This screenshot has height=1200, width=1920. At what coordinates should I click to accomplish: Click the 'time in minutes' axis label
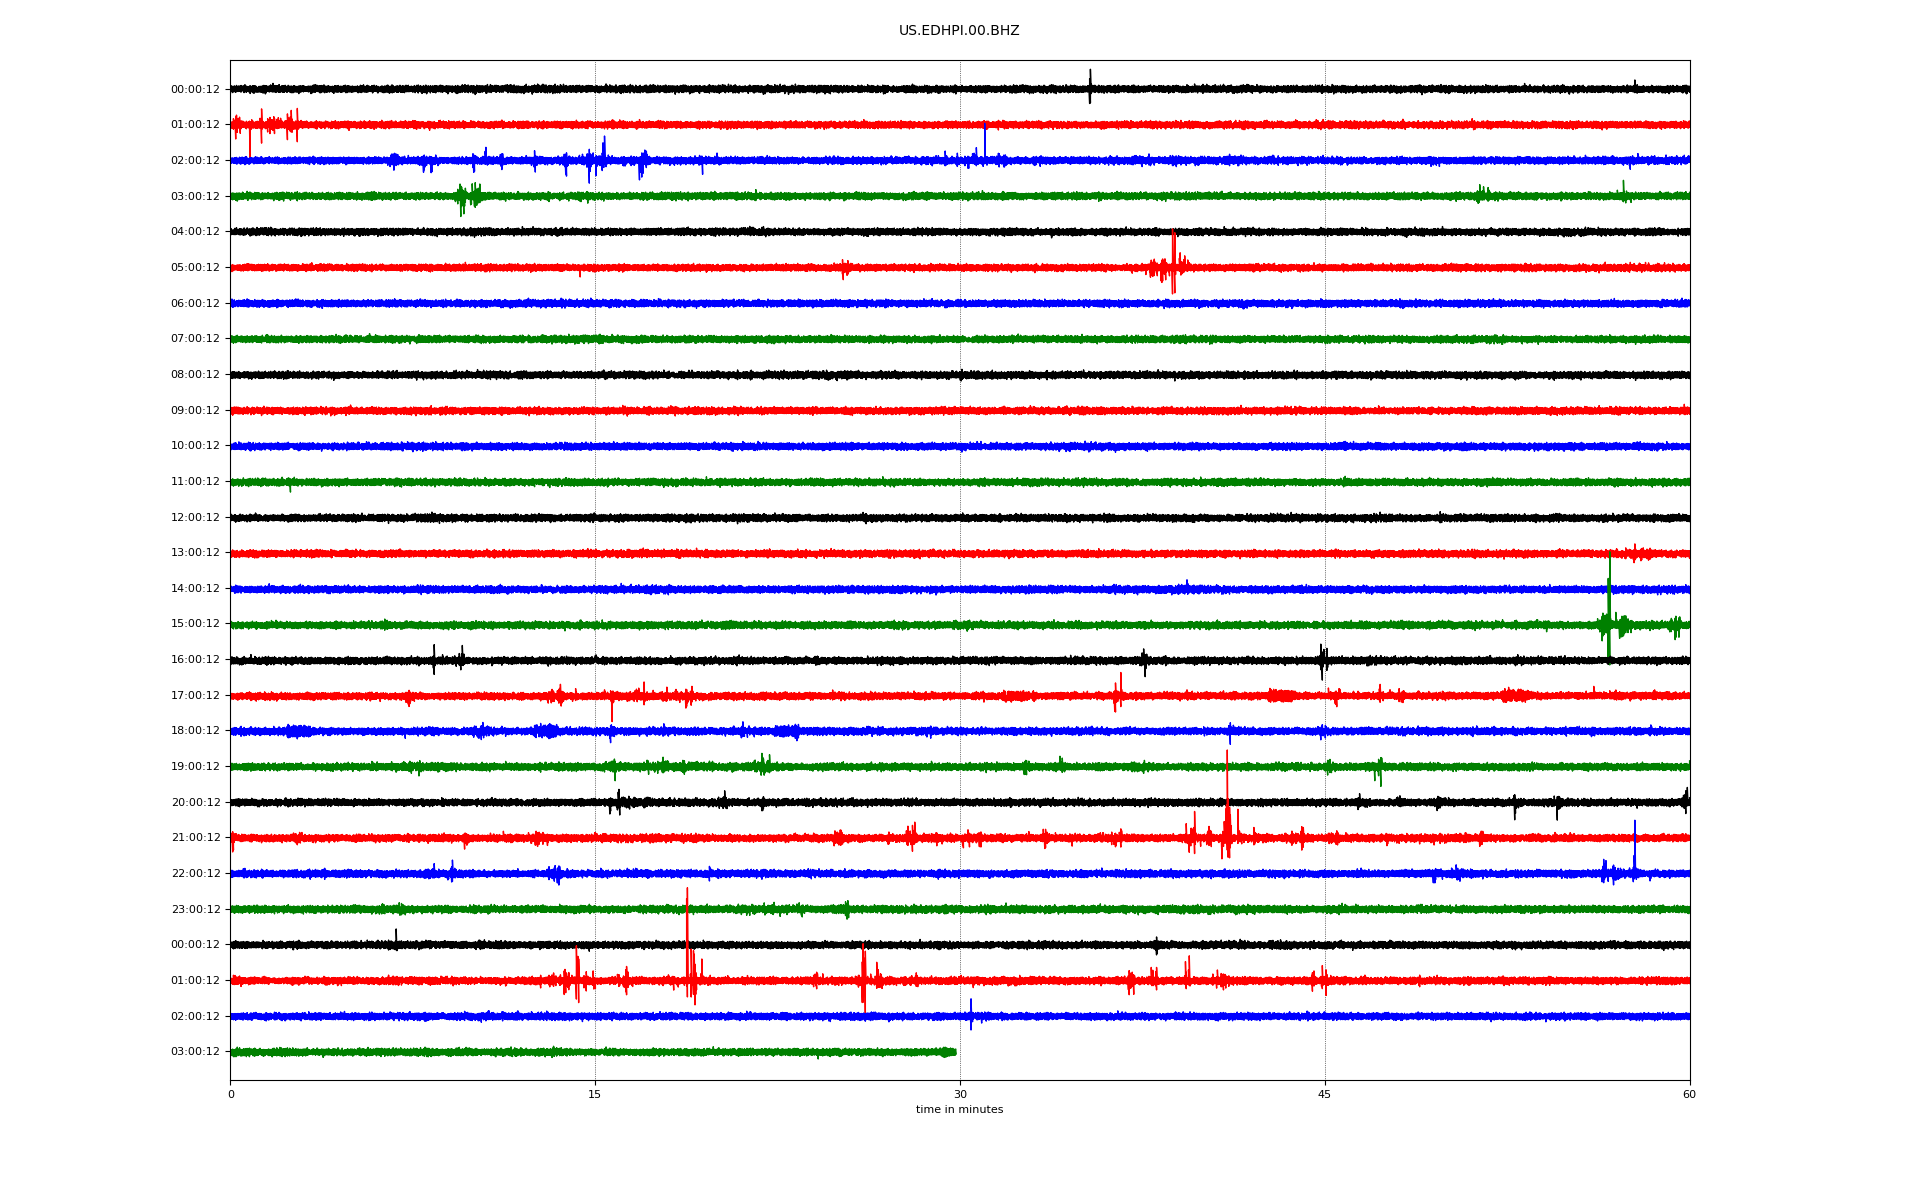pos(959,1110)
